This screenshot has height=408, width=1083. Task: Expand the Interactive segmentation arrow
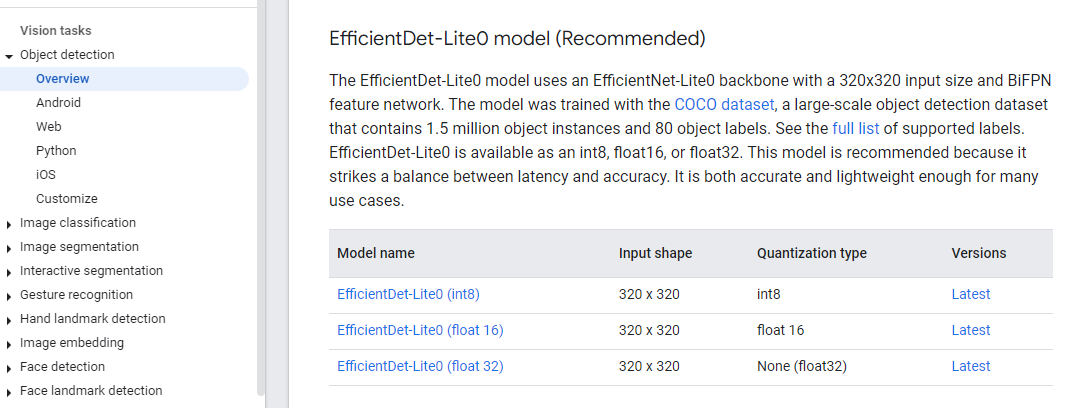tap(9, 272)
